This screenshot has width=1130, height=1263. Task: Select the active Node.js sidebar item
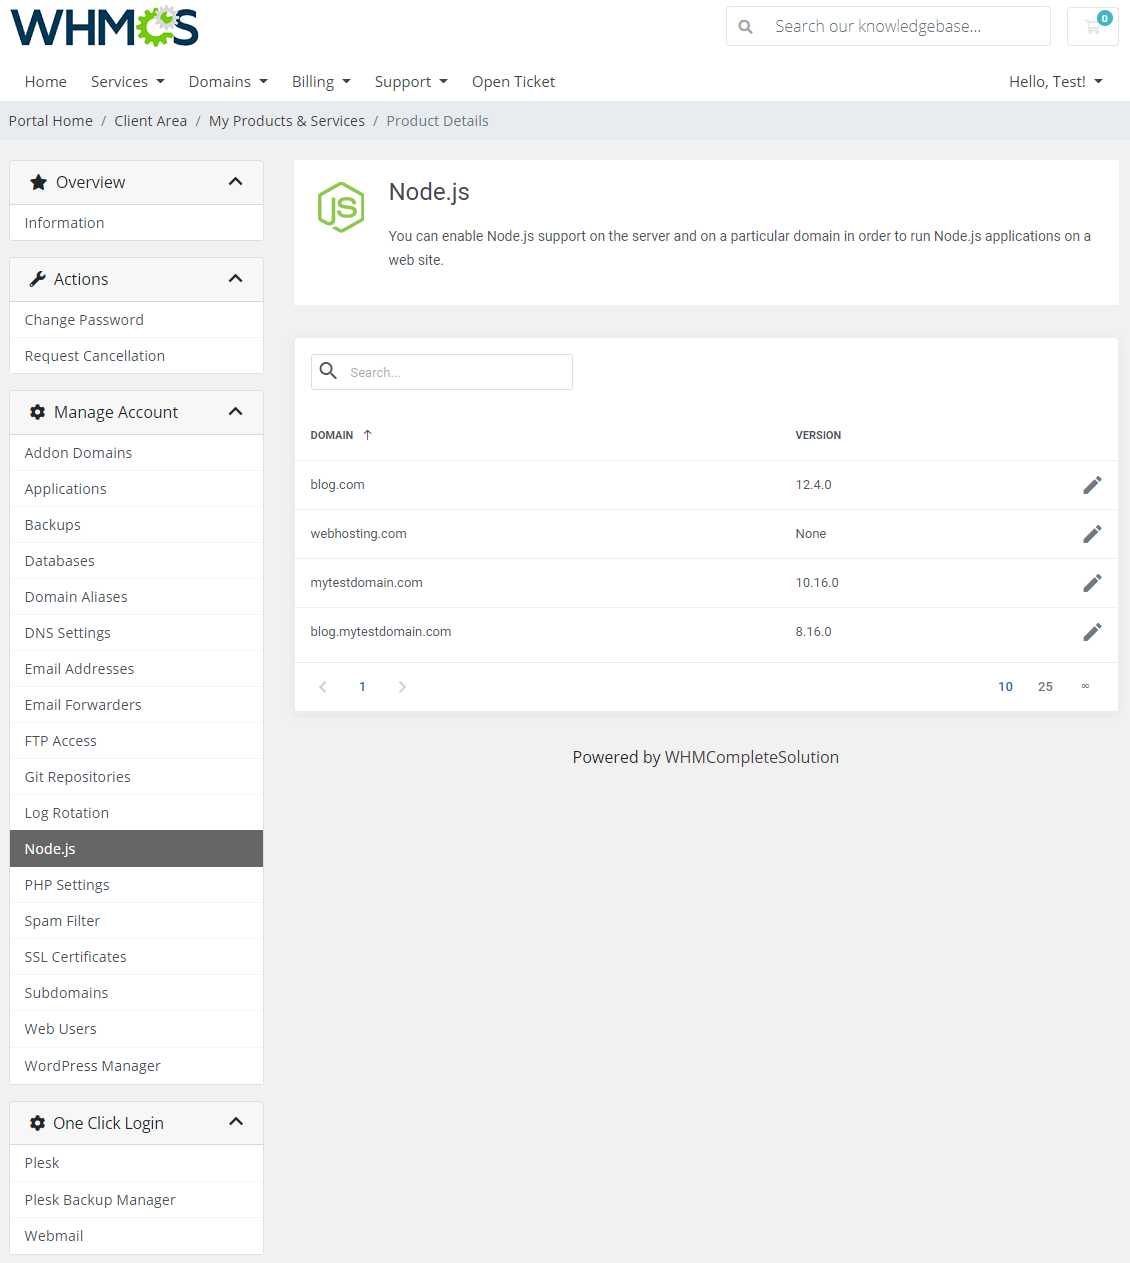(x=136, y=849)
